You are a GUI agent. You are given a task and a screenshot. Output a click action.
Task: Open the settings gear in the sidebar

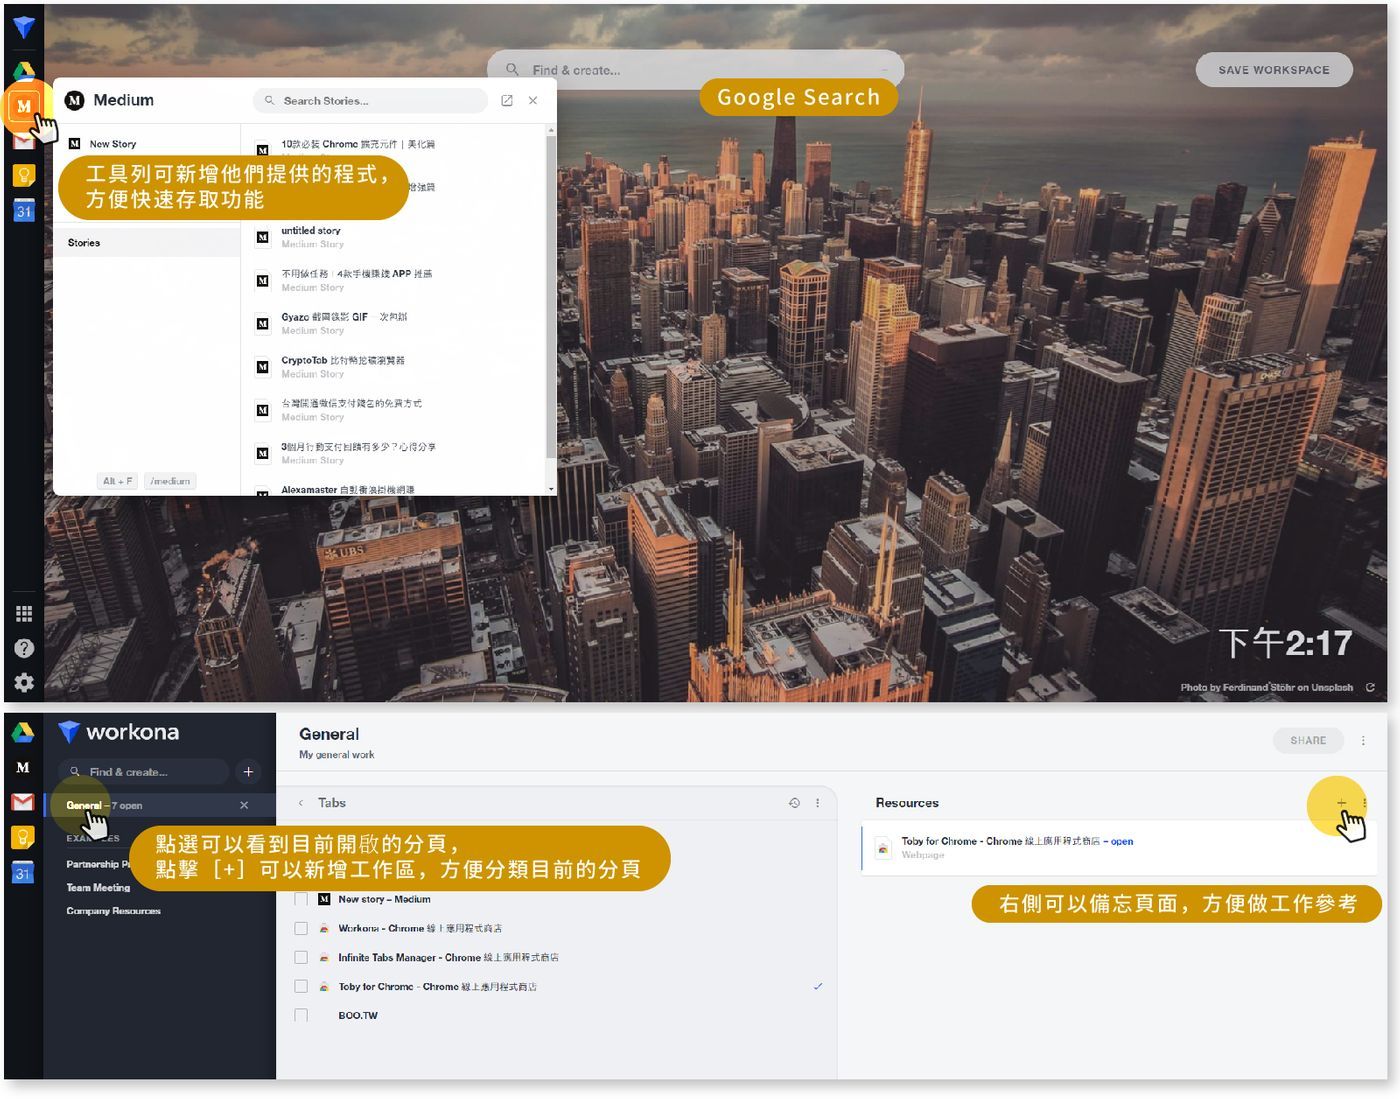coord(24,682)
